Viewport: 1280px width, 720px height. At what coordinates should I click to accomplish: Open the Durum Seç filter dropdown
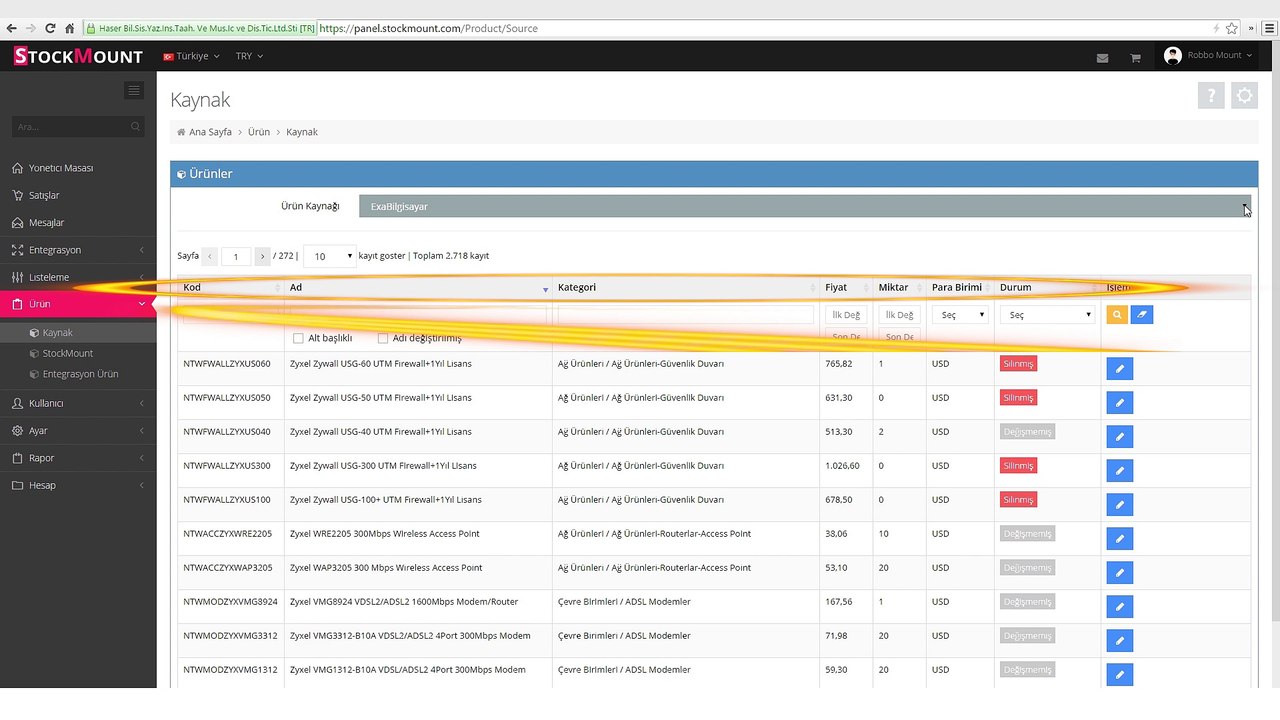click(1047, 315)
